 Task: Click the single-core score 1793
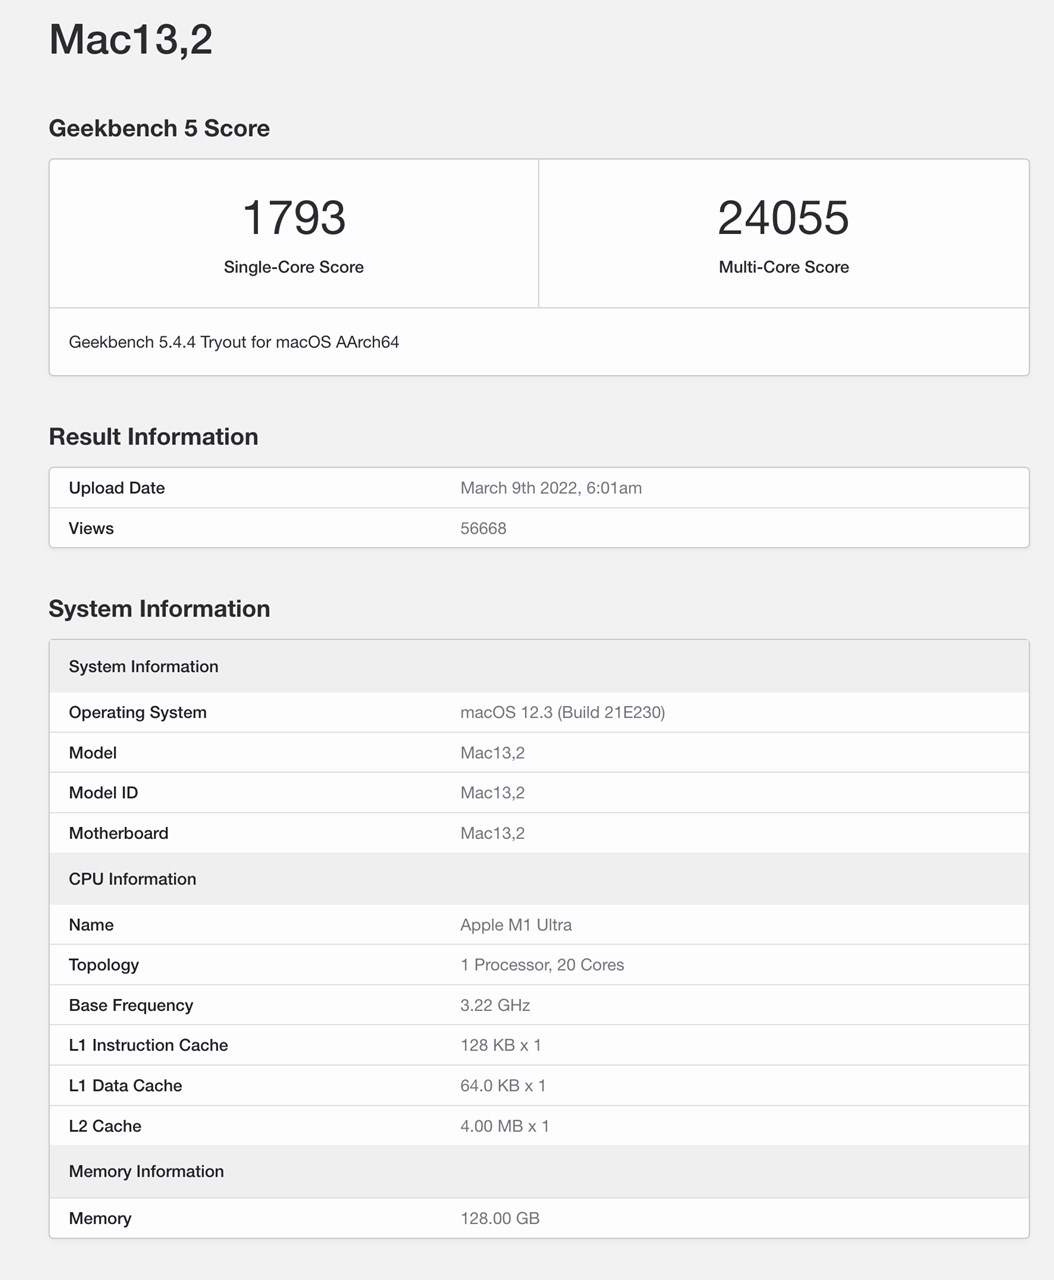293,218
